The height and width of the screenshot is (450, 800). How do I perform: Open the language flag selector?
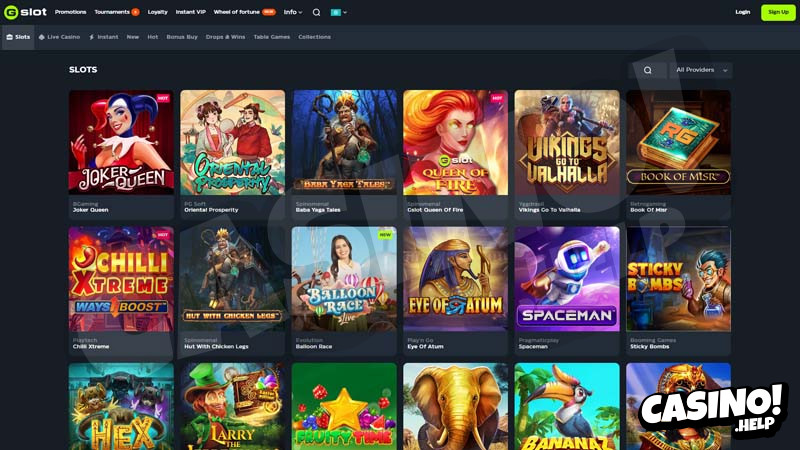(x=338, y=12)
